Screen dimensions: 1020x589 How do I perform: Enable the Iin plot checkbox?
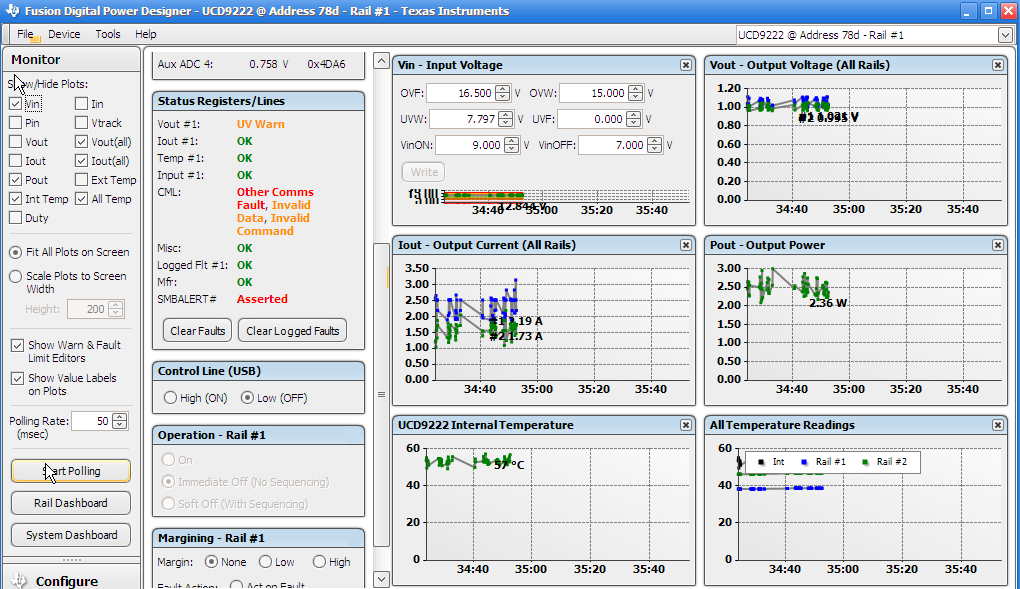point(81,103)
